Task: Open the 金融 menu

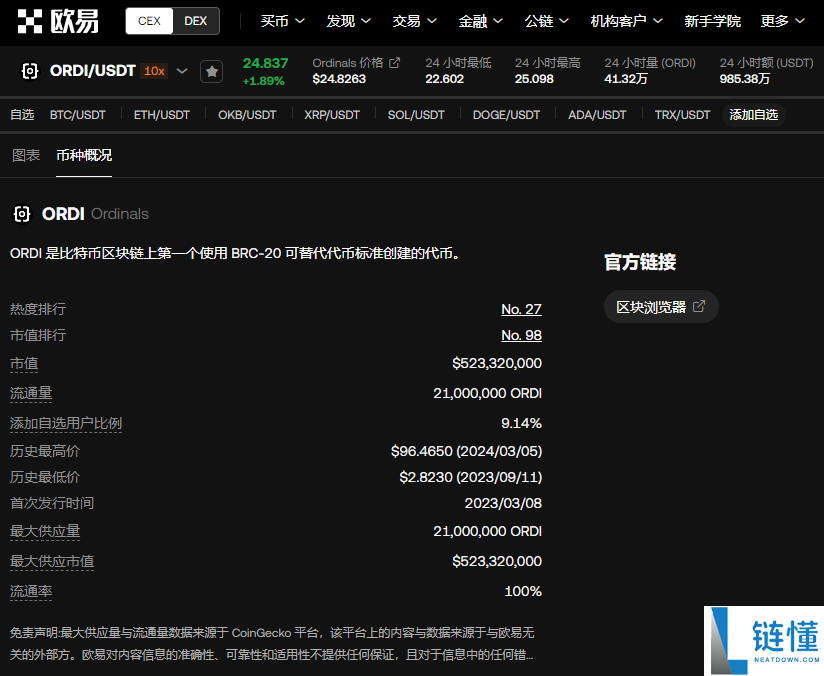Action: [x=480, y=21]
